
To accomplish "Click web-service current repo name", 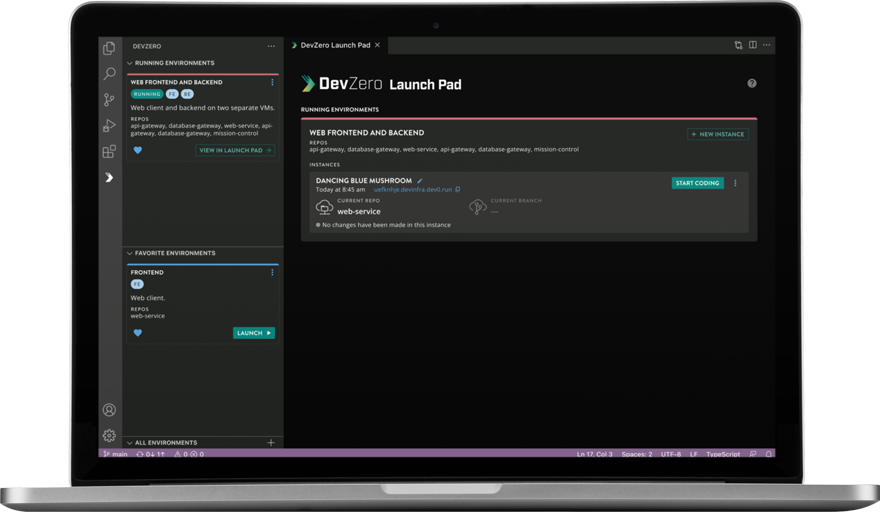I will tap(359, 212).
